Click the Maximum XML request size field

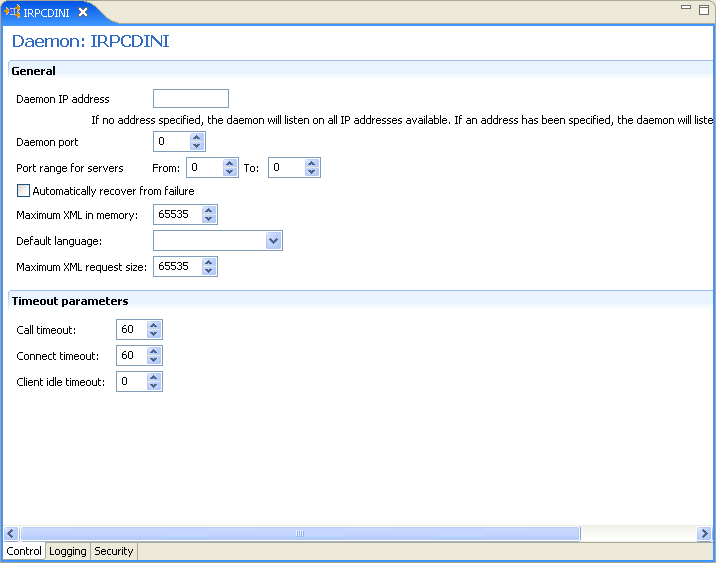point(178,267)
